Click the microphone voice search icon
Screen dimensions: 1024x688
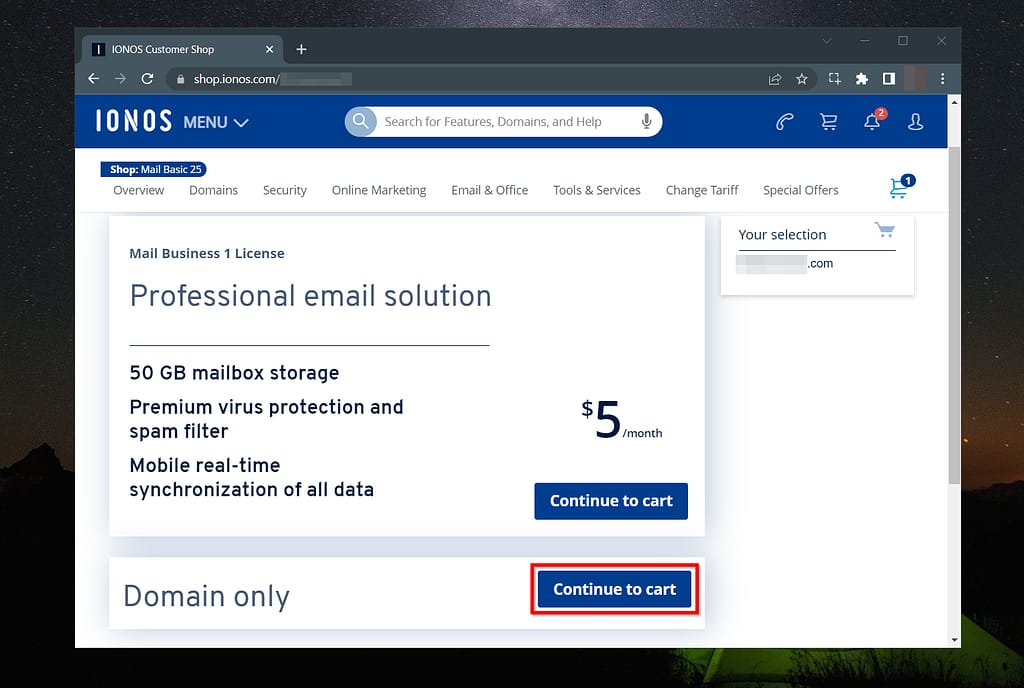pyautogui.click(x=646, y=121)
